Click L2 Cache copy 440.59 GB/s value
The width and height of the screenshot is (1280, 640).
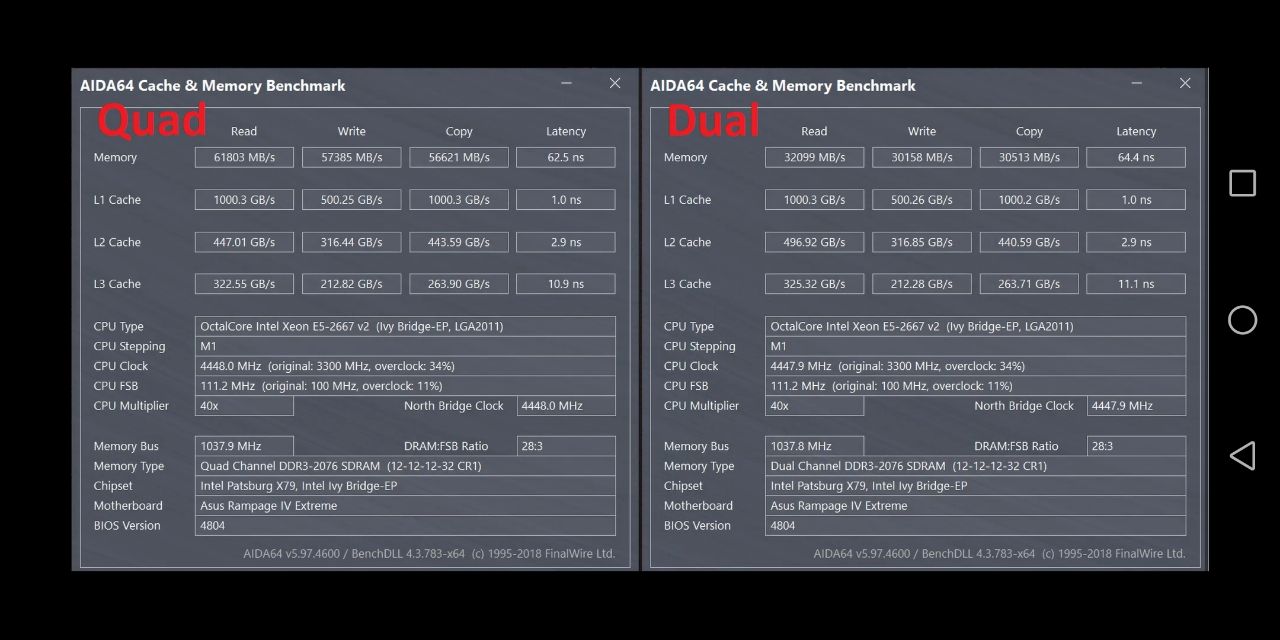(1029, 242)
